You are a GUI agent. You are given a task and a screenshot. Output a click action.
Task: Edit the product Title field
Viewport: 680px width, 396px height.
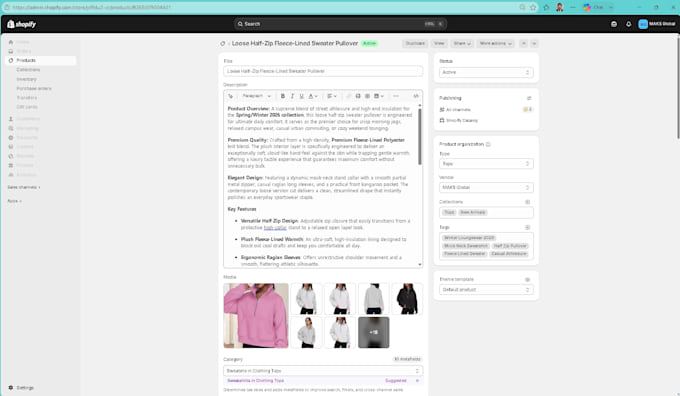coord(323,71)
